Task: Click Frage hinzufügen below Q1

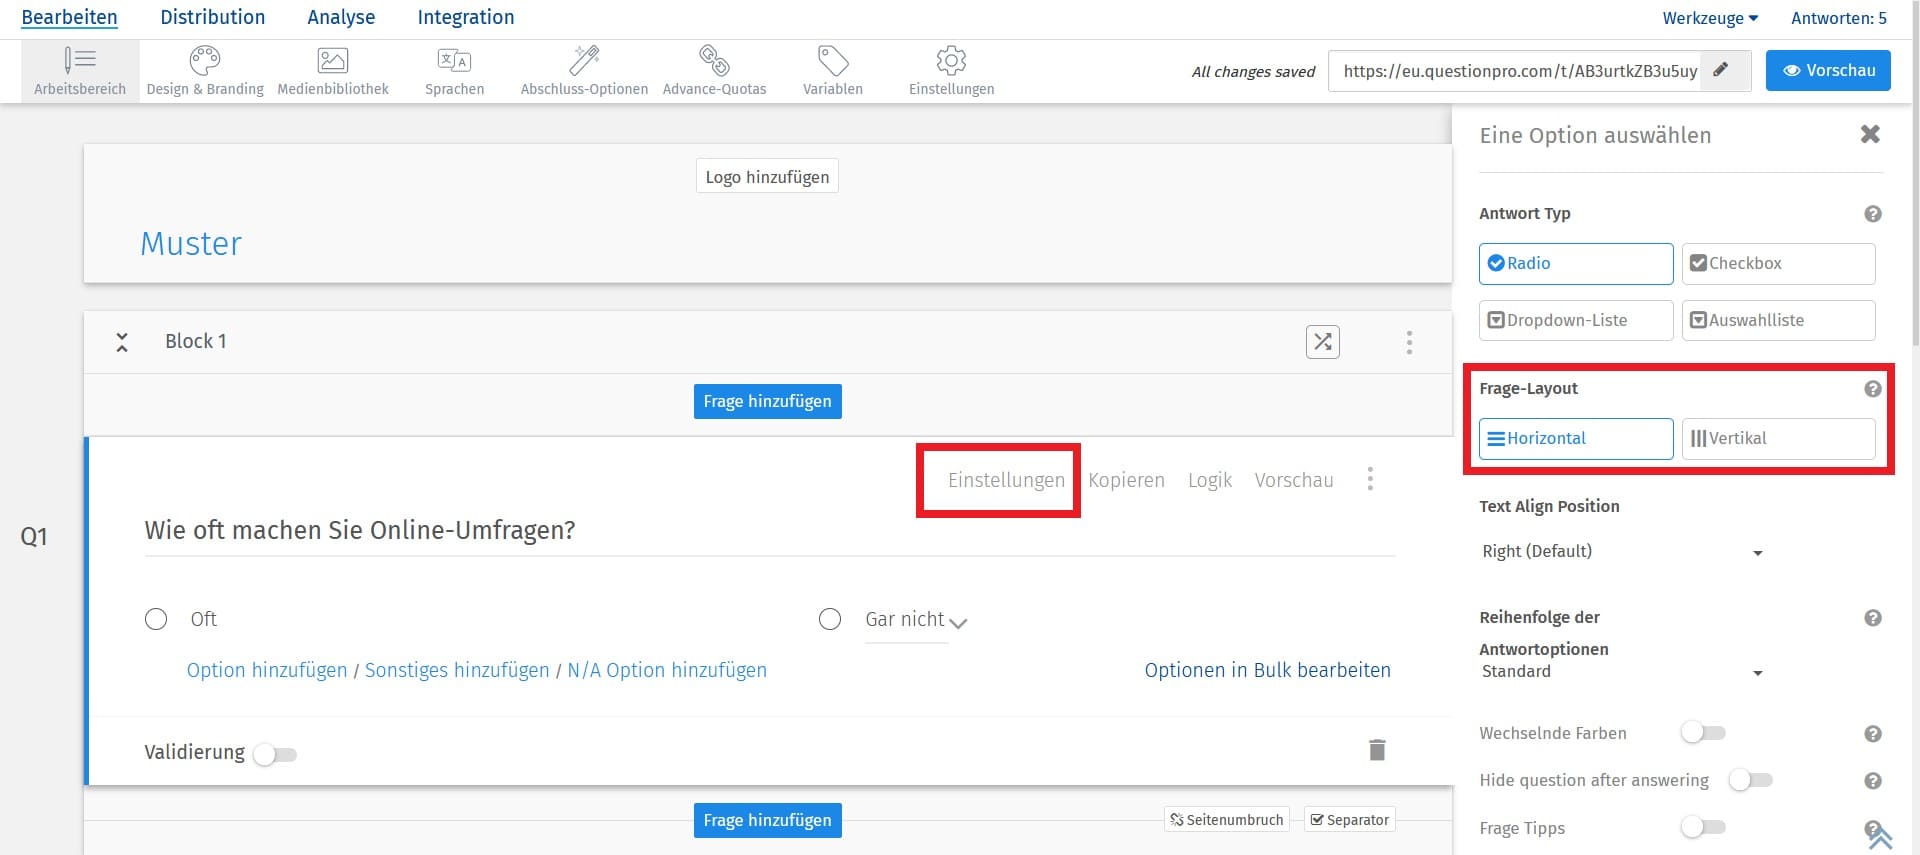Action: (767, 820)
